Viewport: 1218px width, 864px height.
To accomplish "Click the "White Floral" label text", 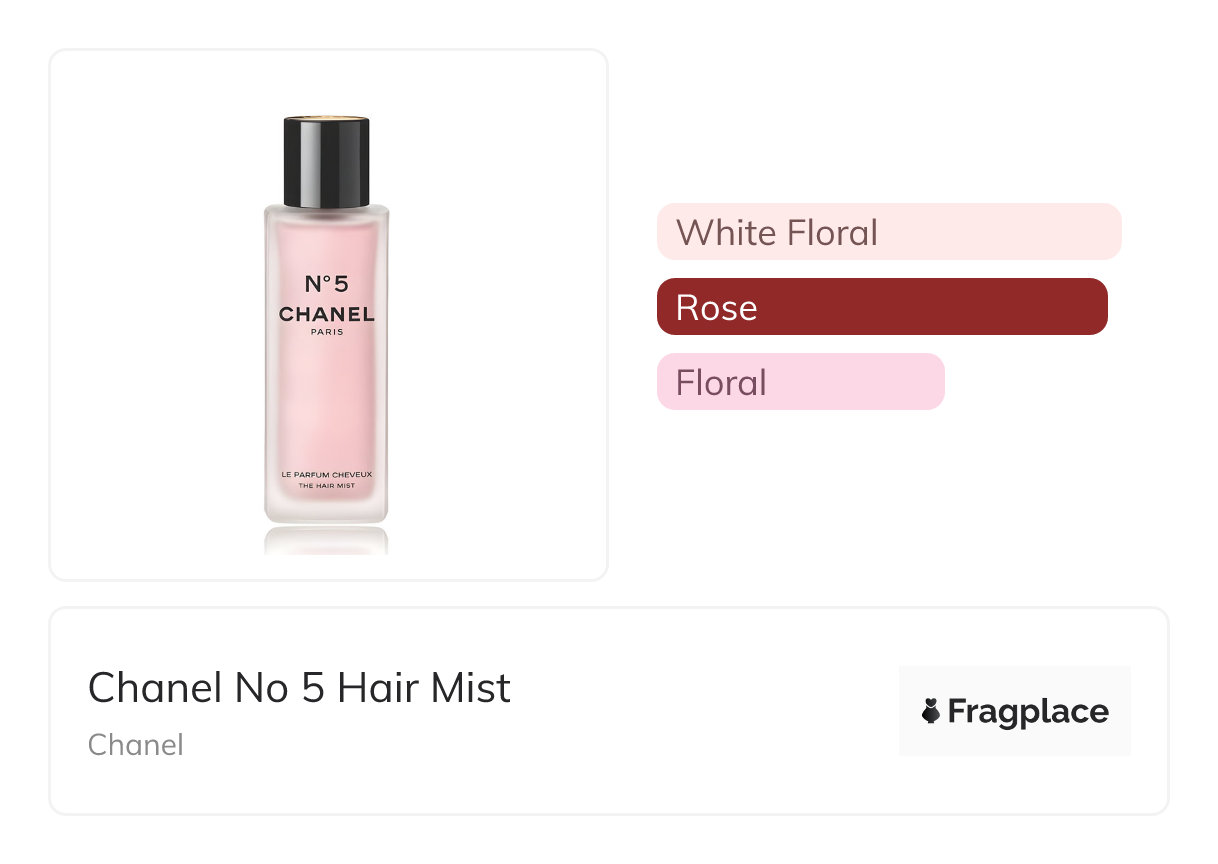I will 777,232.
